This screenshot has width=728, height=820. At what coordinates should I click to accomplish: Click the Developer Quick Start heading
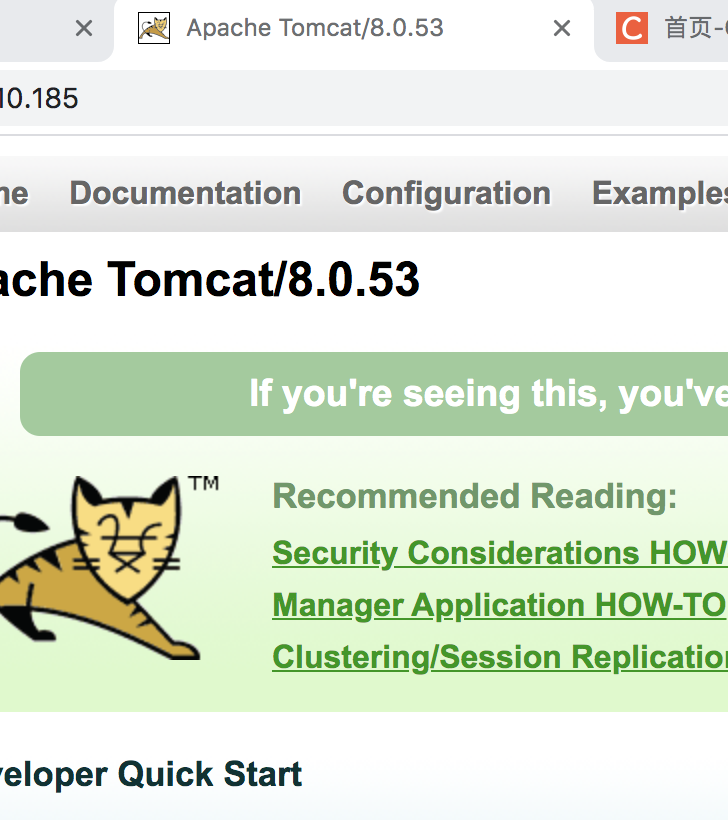click(x=151, y=774)
